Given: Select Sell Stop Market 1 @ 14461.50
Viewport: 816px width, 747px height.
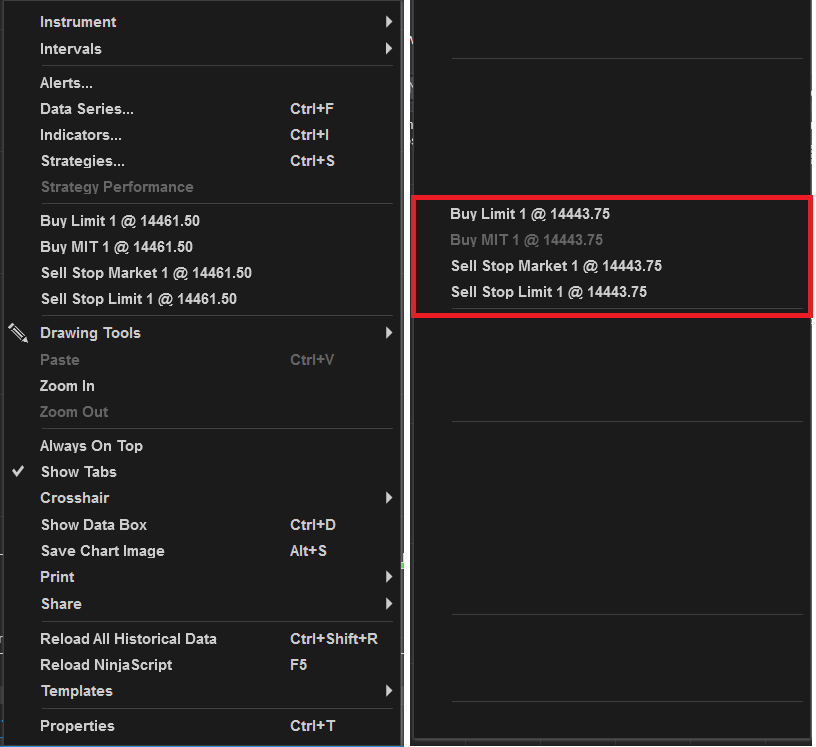Looking at the screenshot, I should pyautogui.click(x=146, y=273).
